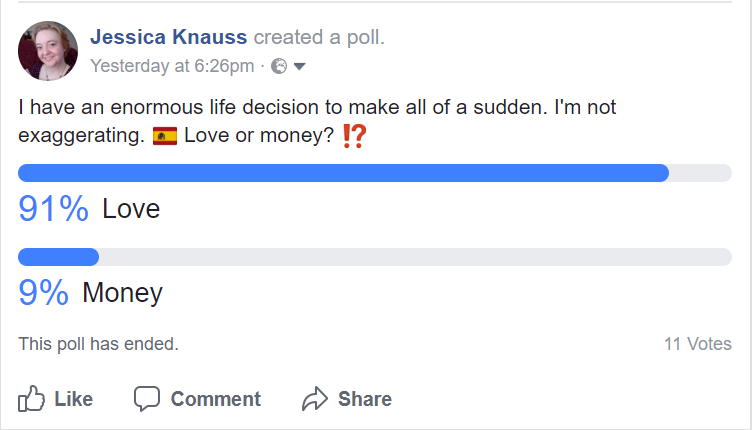Select the Love poll option
Screen dimensions: 752x430
(x=131, y=210)
